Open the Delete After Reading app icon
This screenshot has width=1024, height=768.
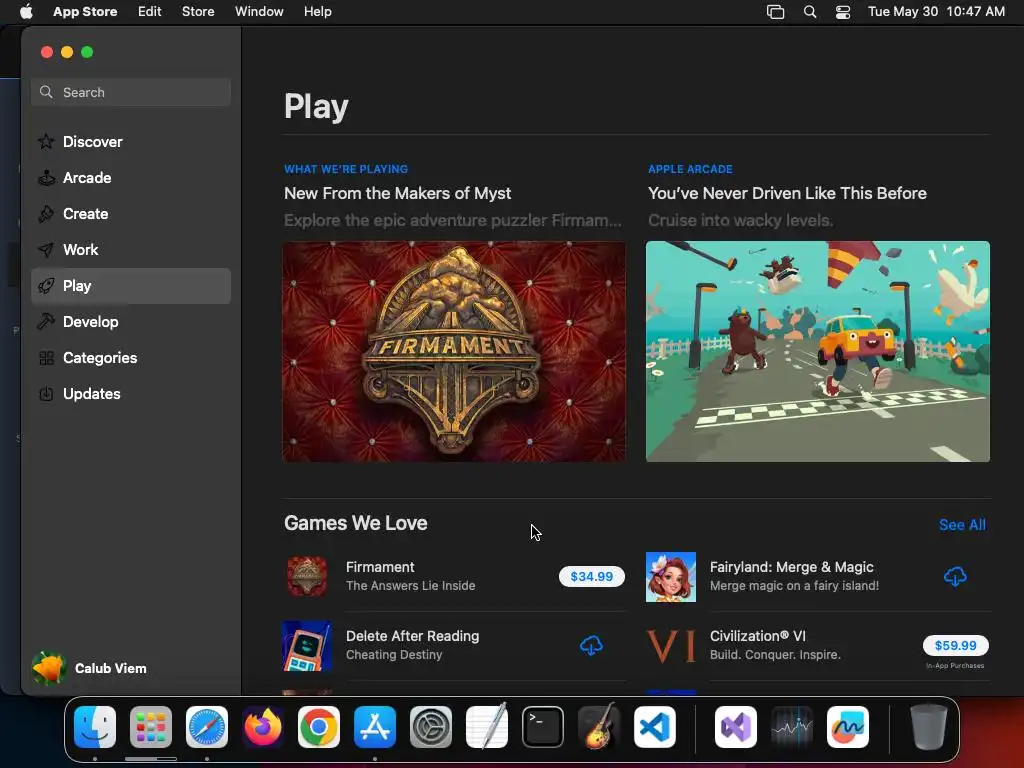tap(307, 646)
